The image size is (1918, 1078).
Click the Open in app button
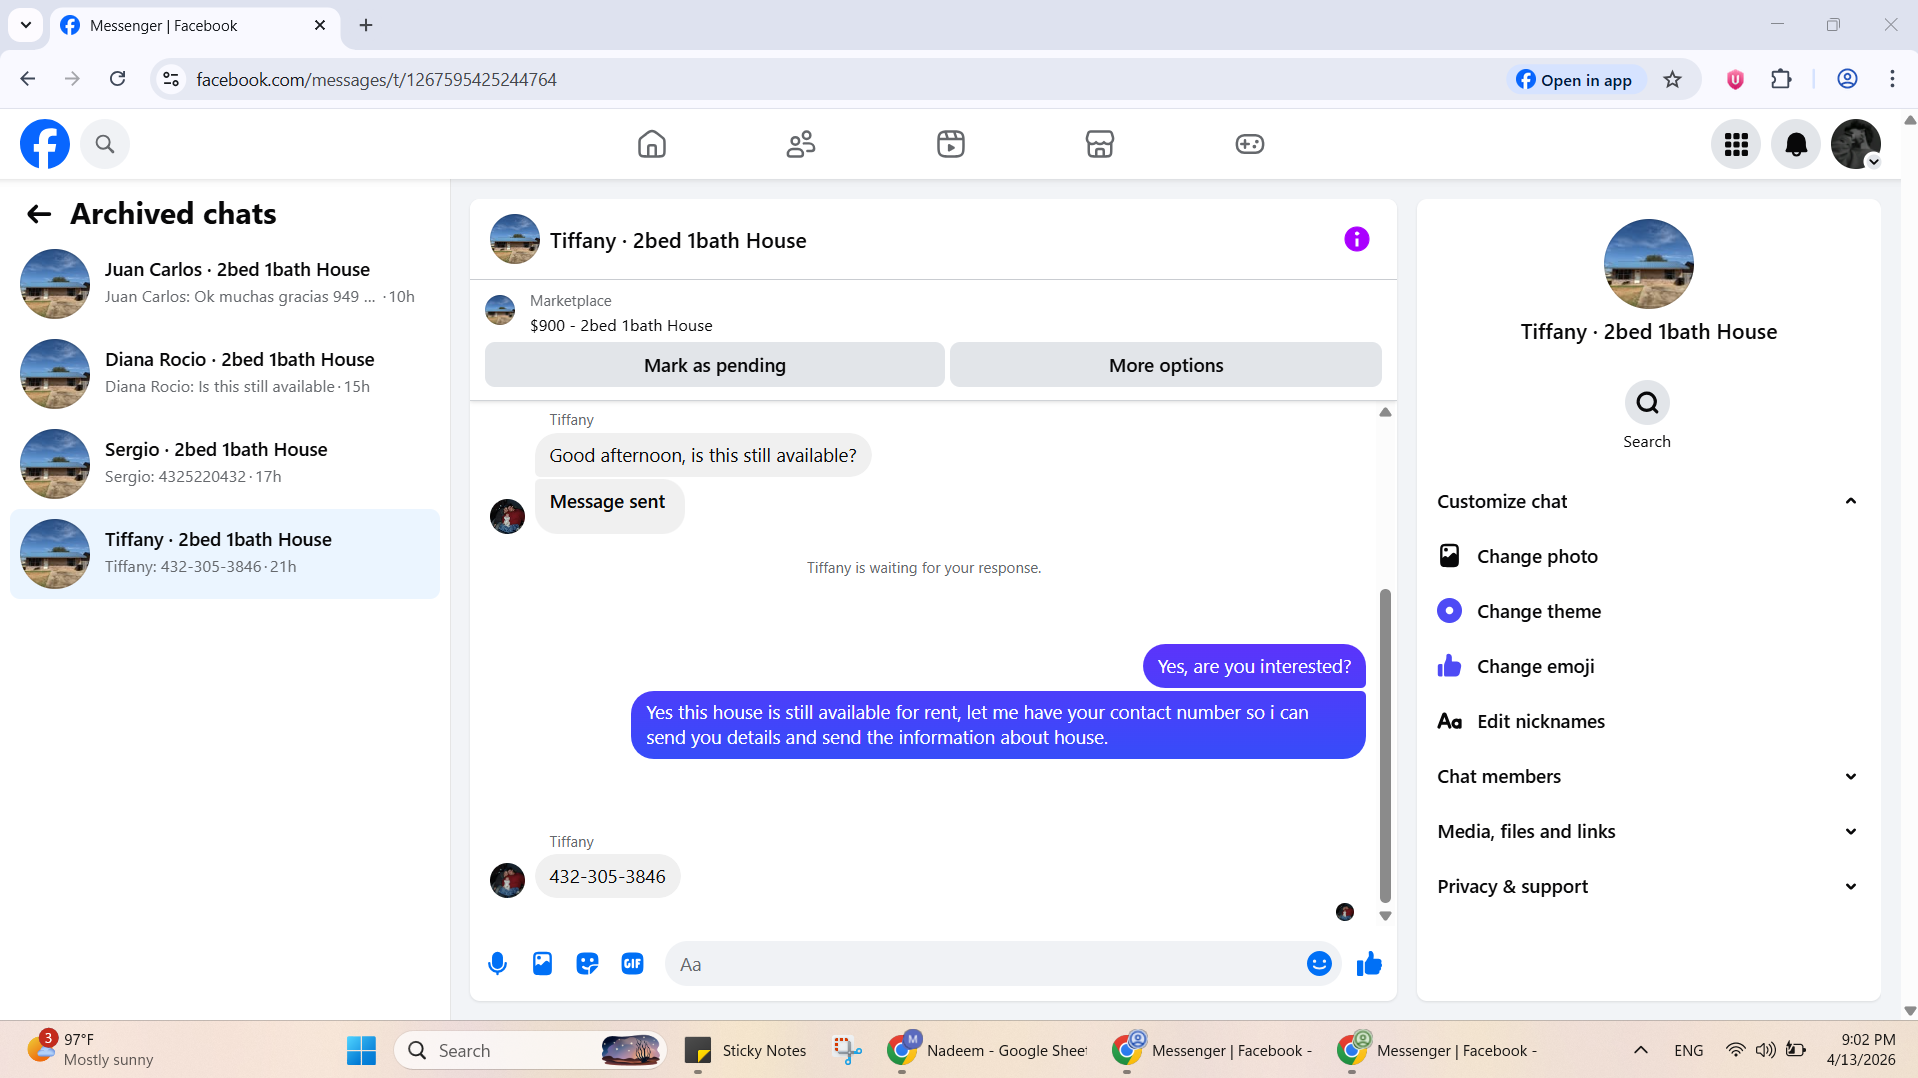pyautogui.click(x=1574, y=79)
